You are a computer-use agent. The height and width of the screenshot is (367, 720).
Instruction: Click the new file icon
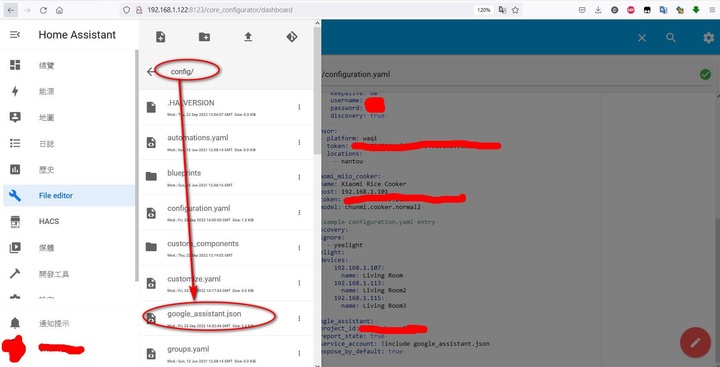coord(160,37)
